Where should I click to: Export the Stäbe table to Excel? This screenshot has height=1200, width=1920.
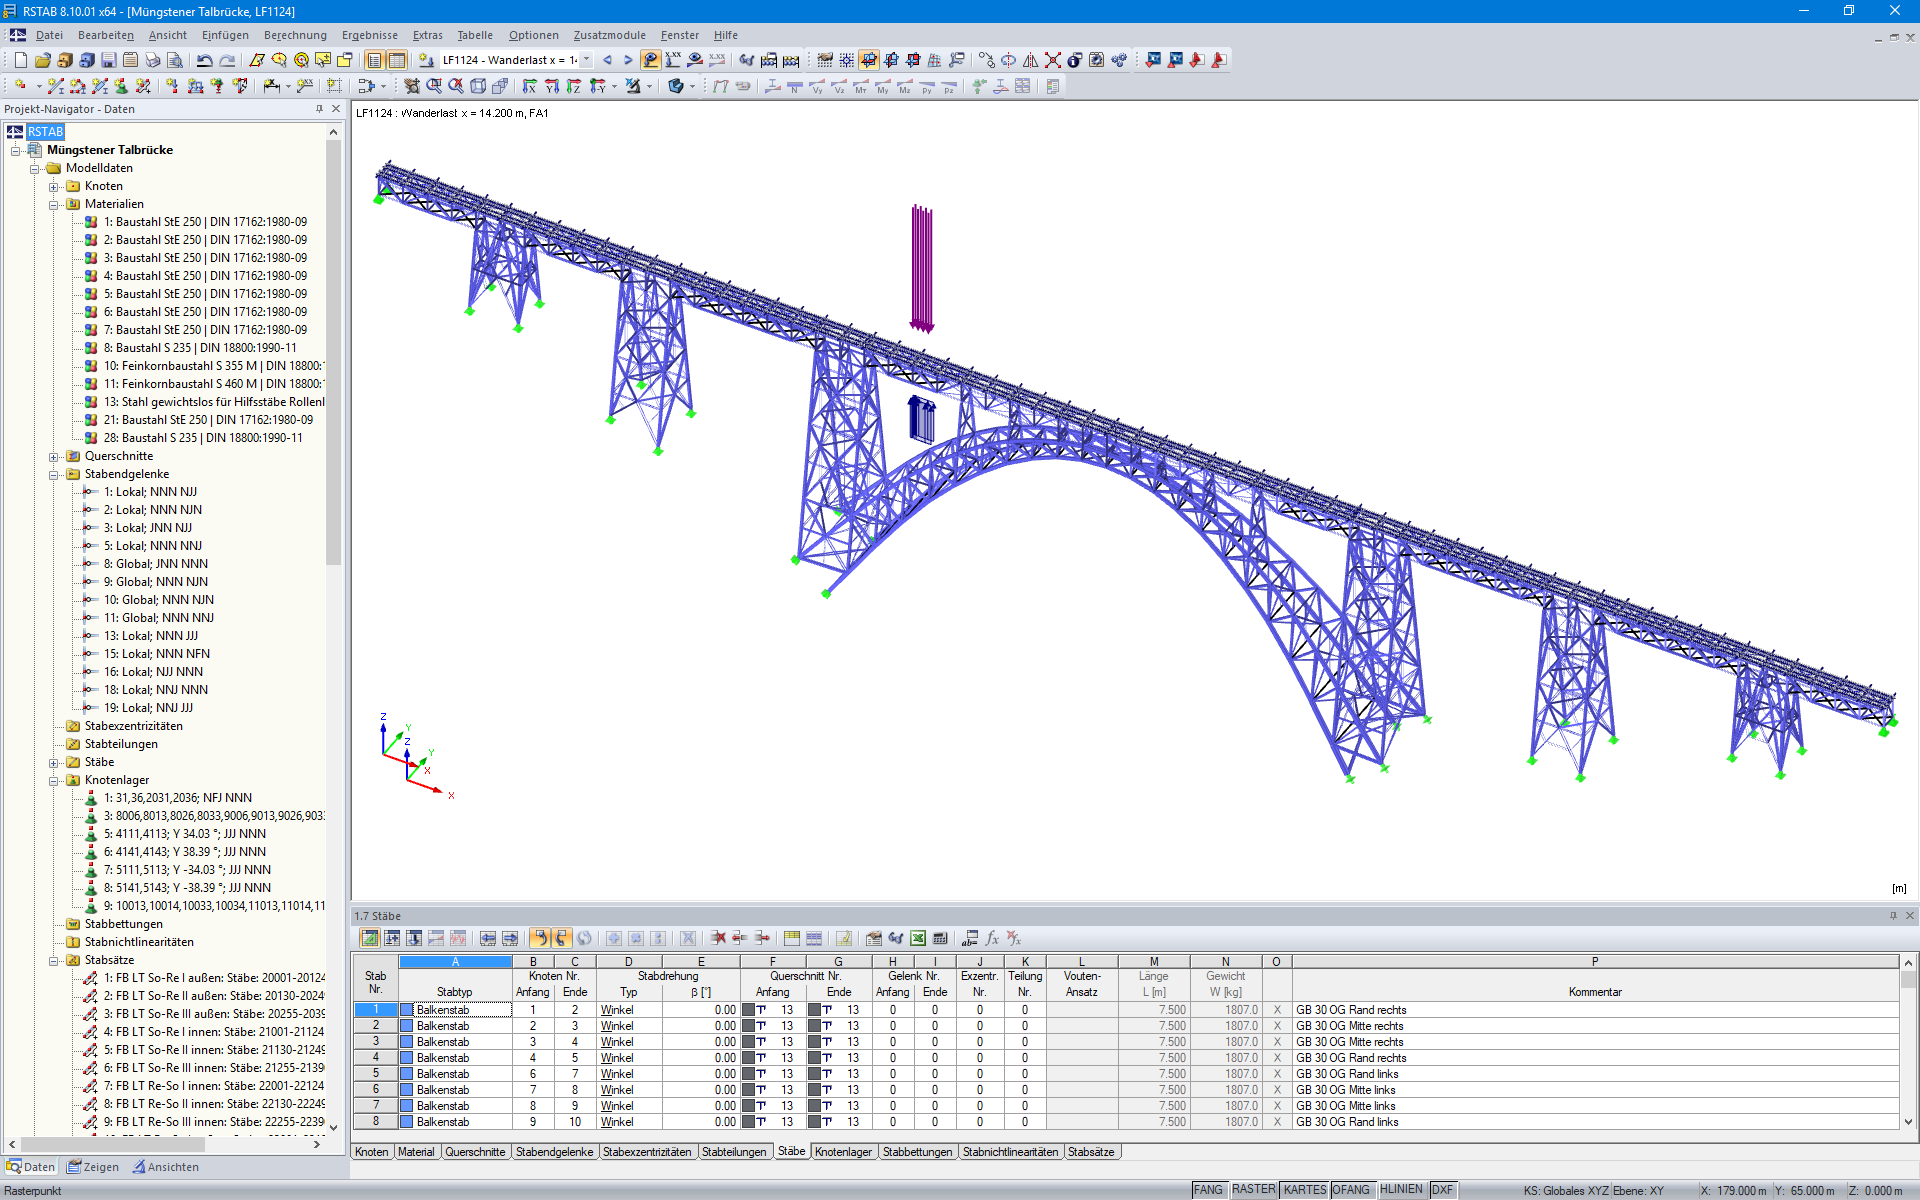pyautogui.click(x=917, y=938)
